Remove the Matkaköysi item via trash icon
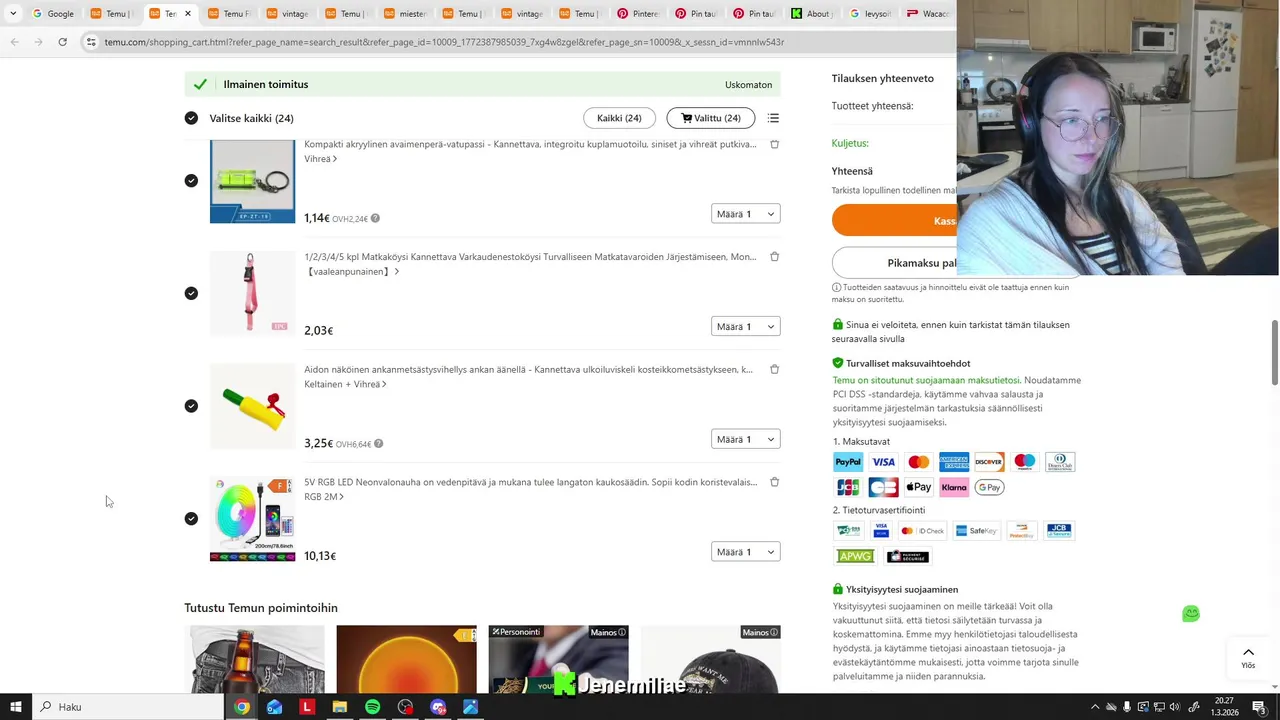This screenshot has height=720, width=1280. click(x=774, y=257)
